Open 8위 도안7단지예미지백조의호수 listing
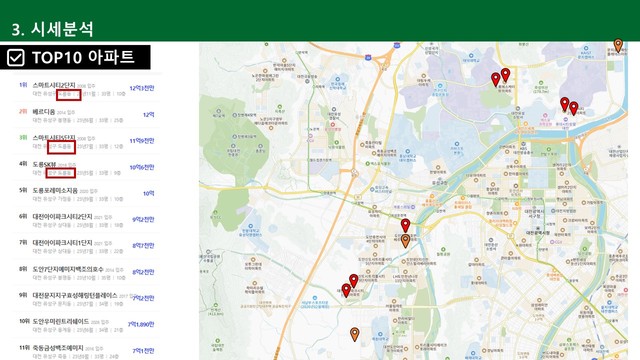The height and width of the screenshot is (360, 640). pyautogui.click(x=87, y=273)
